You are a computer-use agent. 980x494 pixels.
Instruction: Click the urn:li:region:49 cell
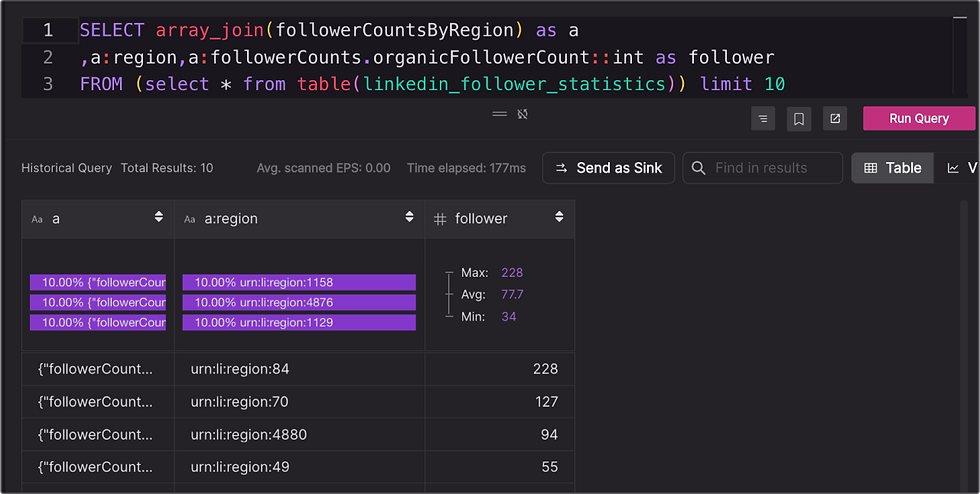[x=299, y=466]
